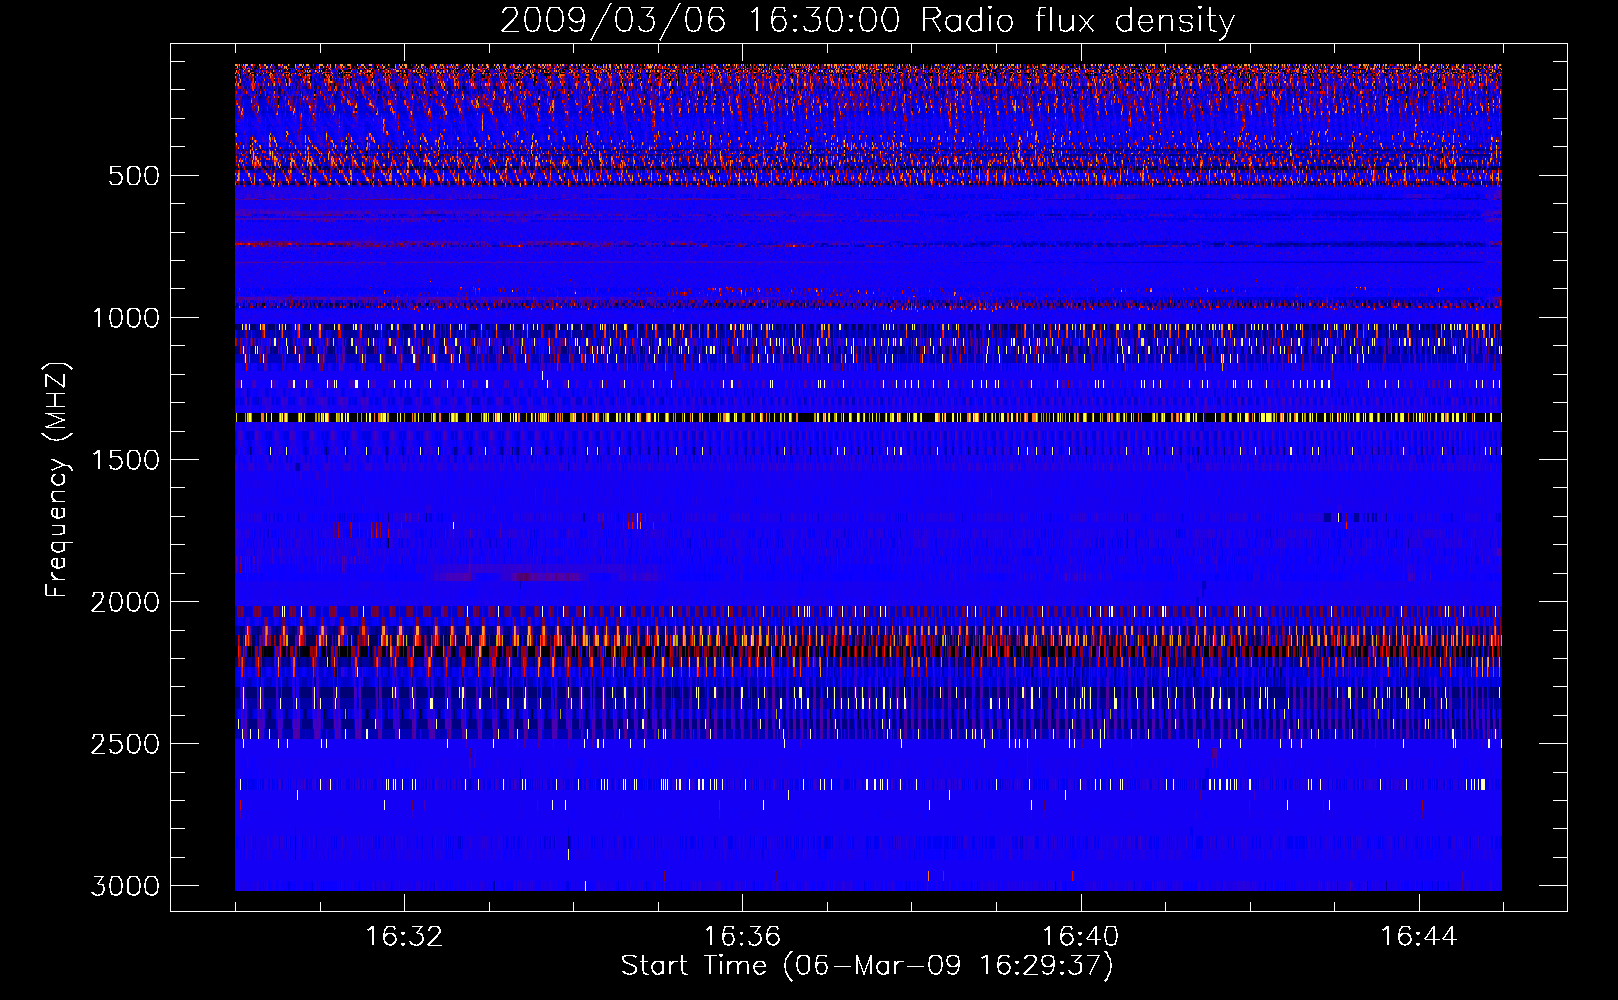Click the 1500 frequency tick label
1618x1000 pixels.
coord(126,460)
